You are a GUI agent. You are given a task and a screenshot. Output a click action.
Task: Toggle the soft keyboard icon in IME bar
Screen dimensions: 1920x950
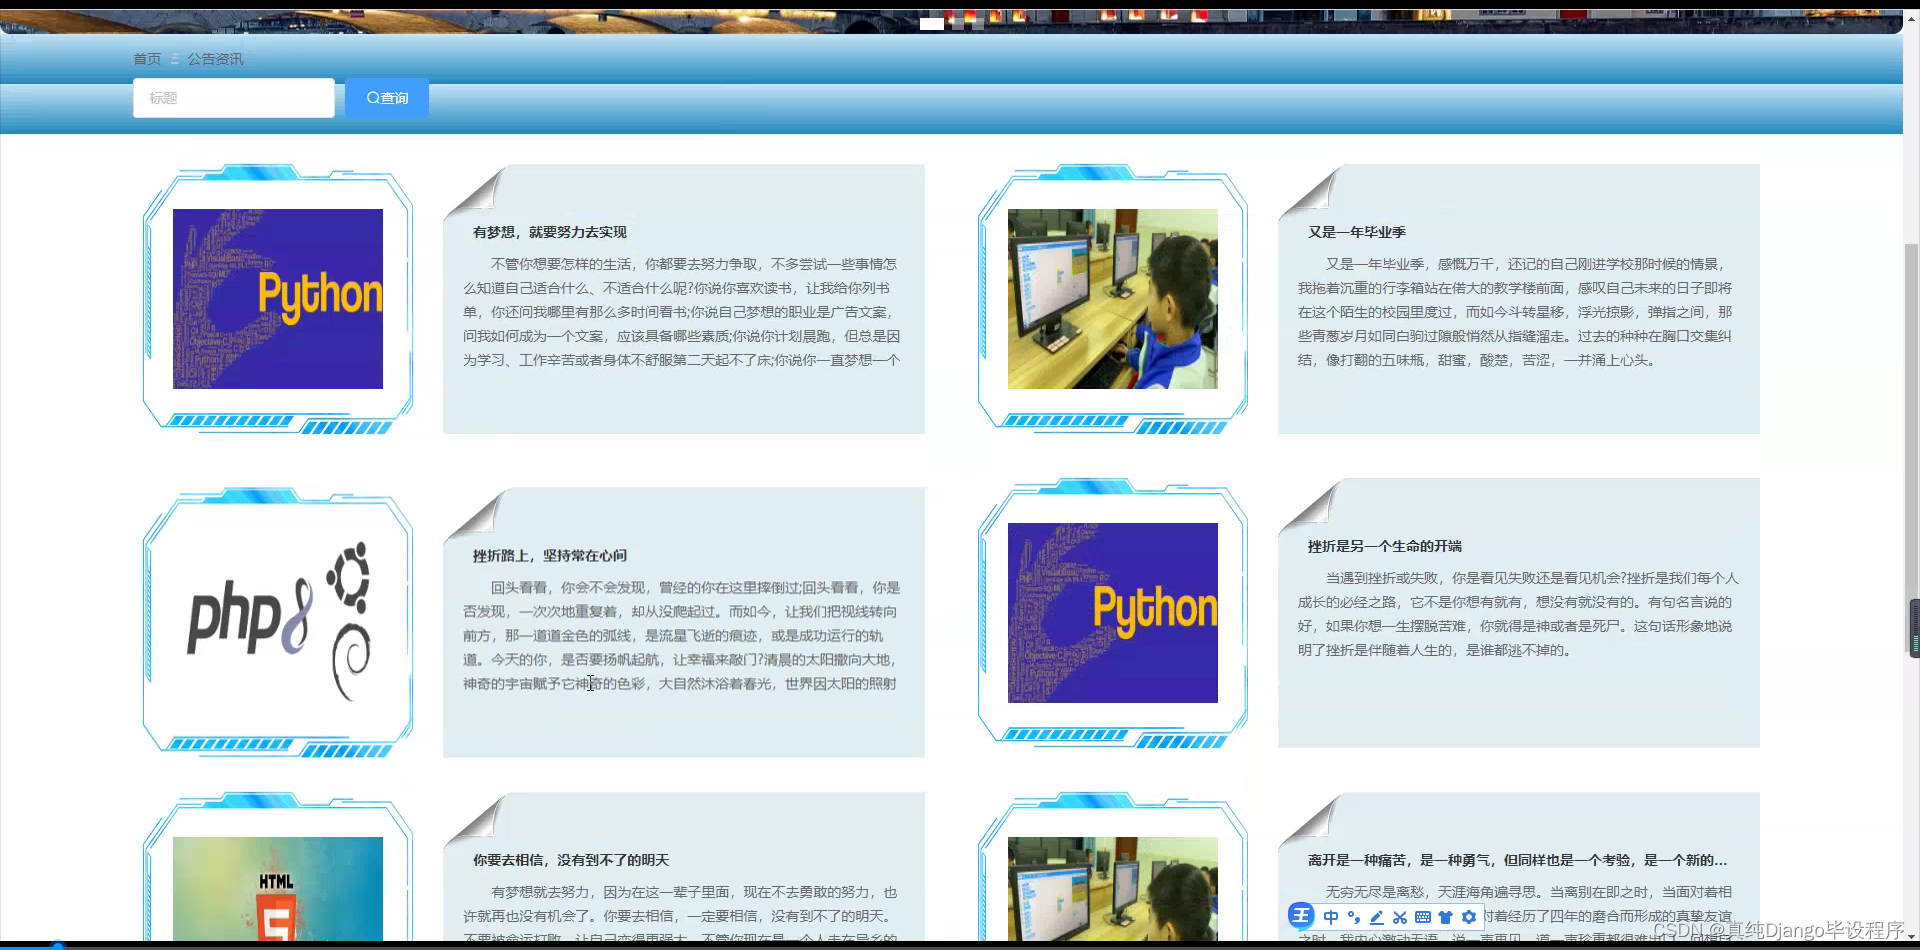(x=1424, y=917)
